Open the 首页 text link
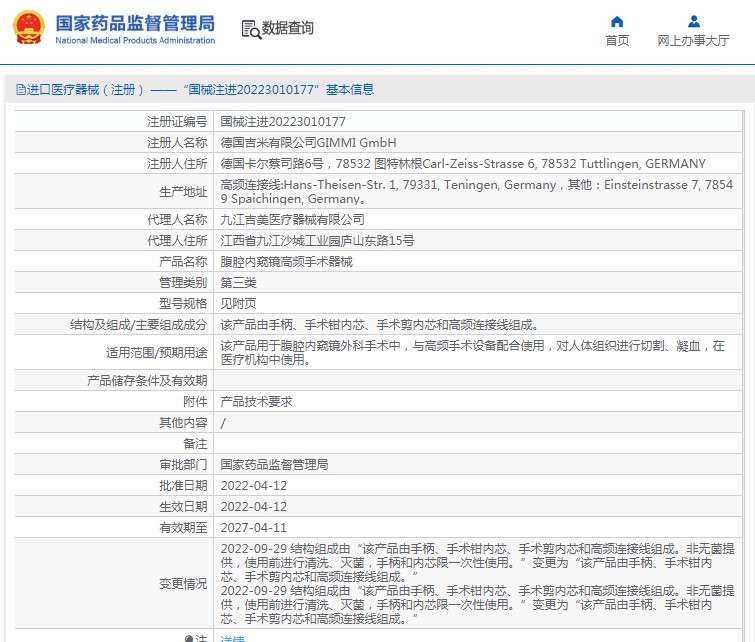The height and width of the screenshot is (642, 755). 617,41
